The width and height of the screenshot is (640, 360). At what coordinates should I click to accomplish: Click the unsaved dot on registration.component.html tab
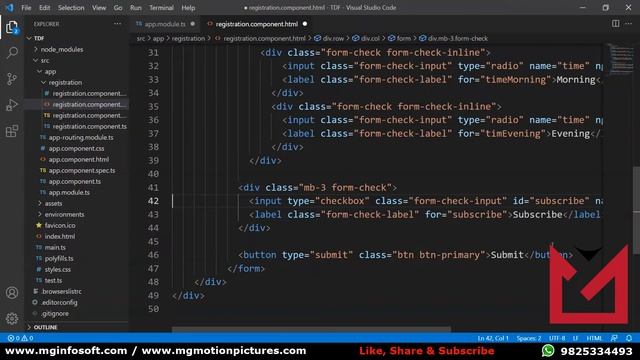point(305,24)
